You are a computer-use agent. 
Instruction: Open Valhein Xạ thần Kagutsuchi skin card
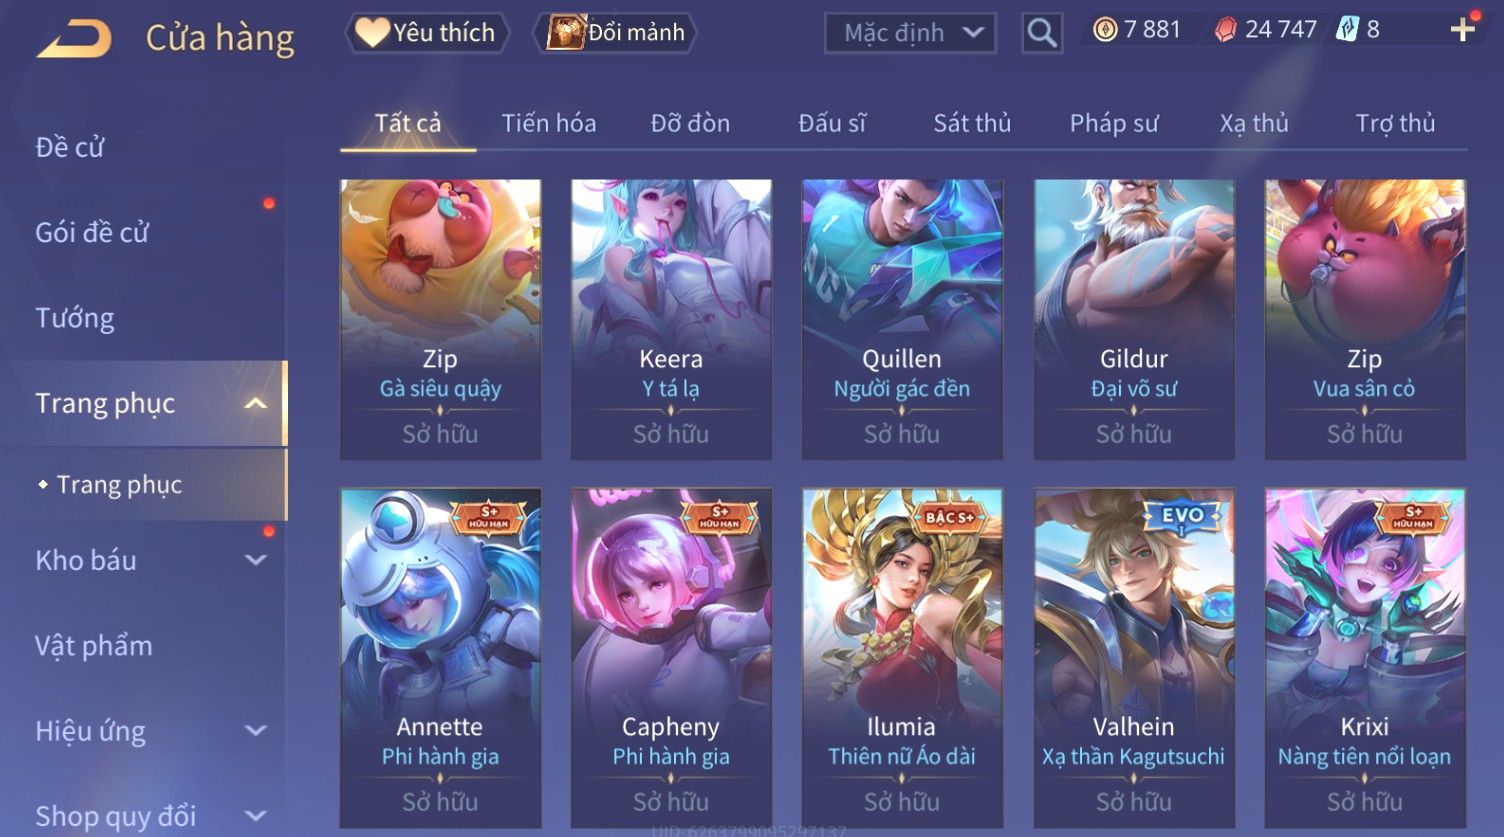tap(1133, 657)
